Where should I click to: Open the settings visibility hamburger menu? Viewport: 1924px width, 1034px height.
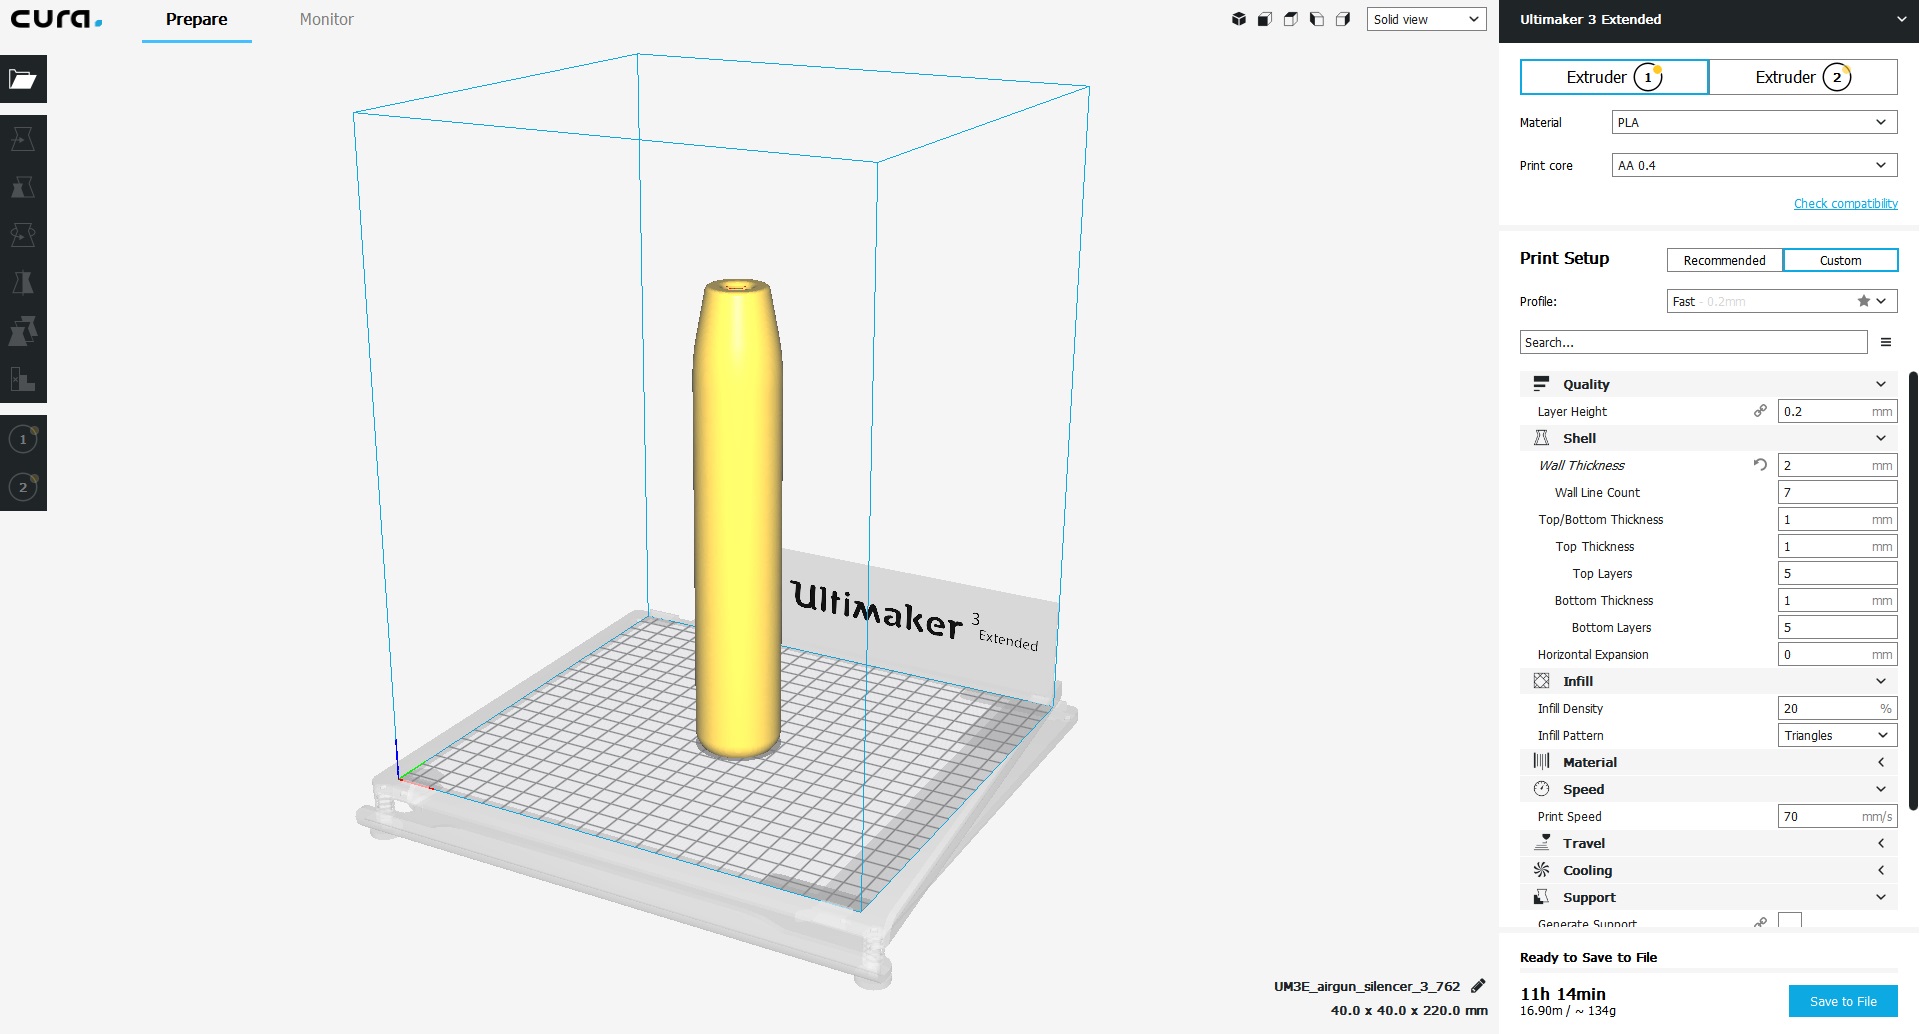coord(1886,342)
